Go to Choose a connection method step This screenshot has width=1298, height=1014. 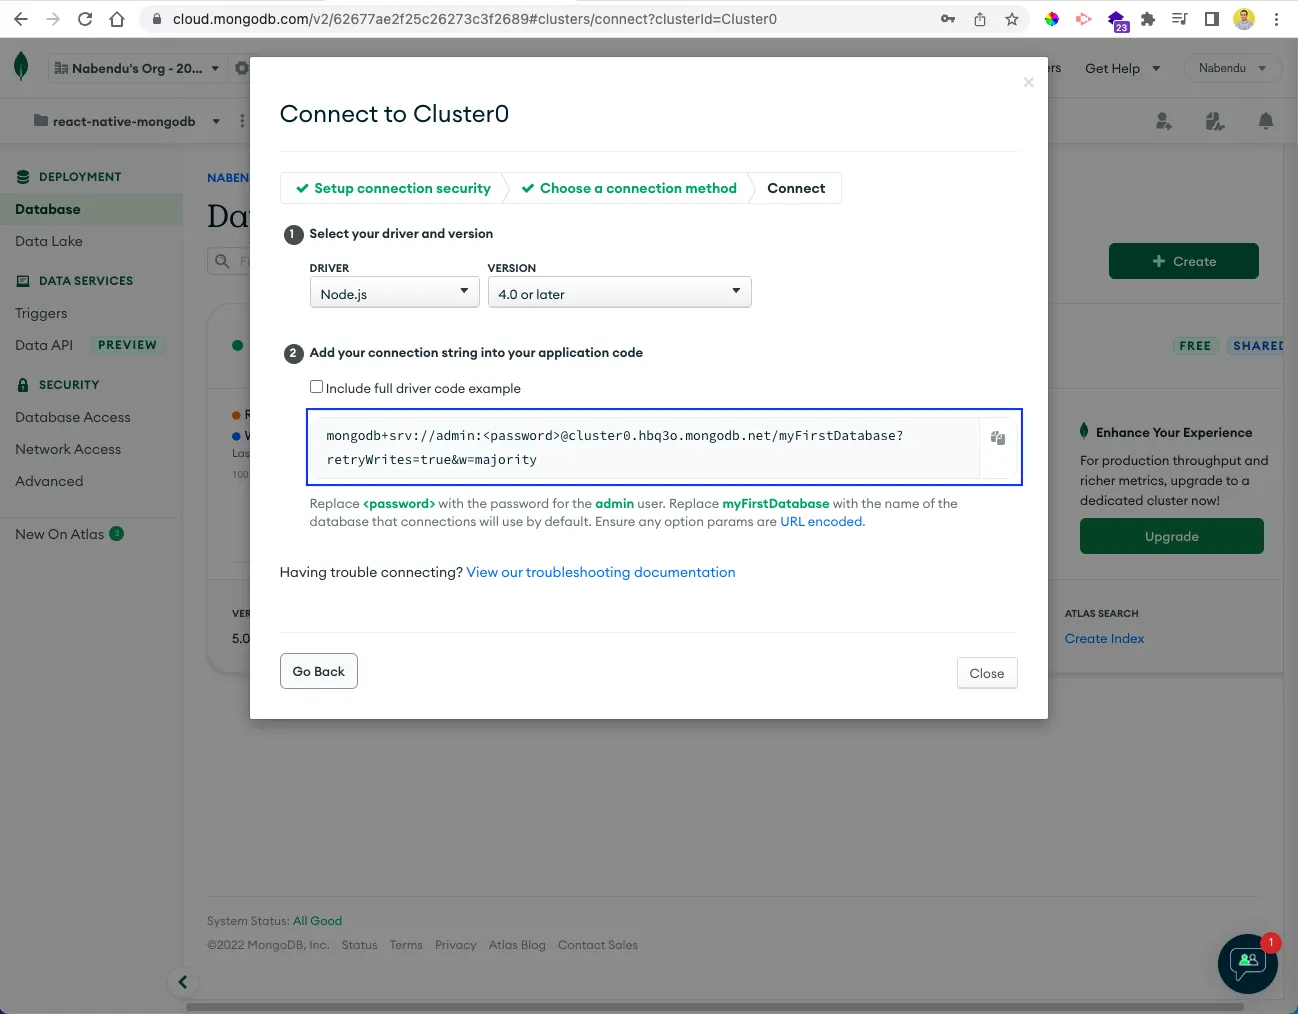(x=629, y=188)
